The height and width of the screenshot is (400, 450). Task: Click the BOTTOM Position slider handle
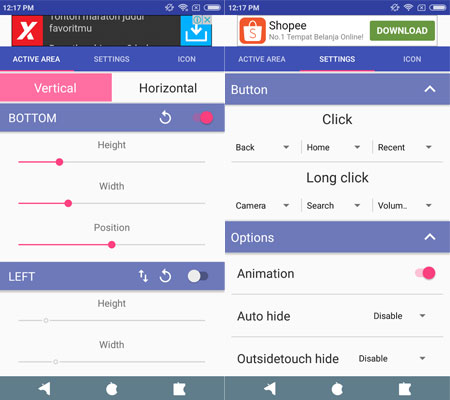click(x=112, y=245)
